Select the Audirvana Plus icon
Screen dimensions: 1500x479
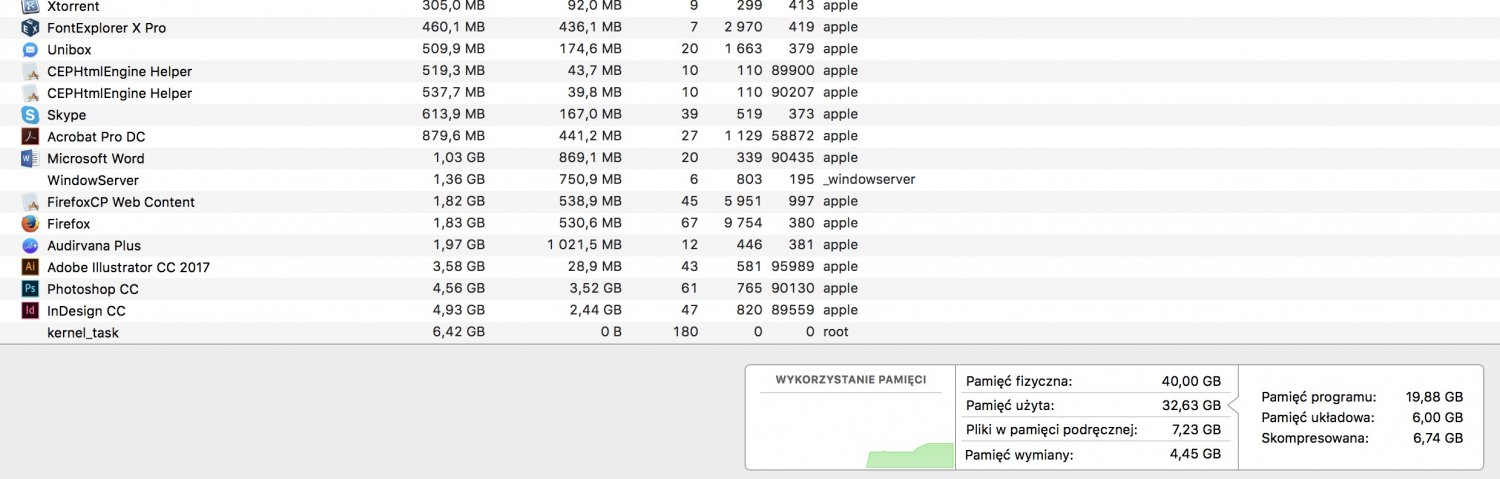click(x=30, y=245)
